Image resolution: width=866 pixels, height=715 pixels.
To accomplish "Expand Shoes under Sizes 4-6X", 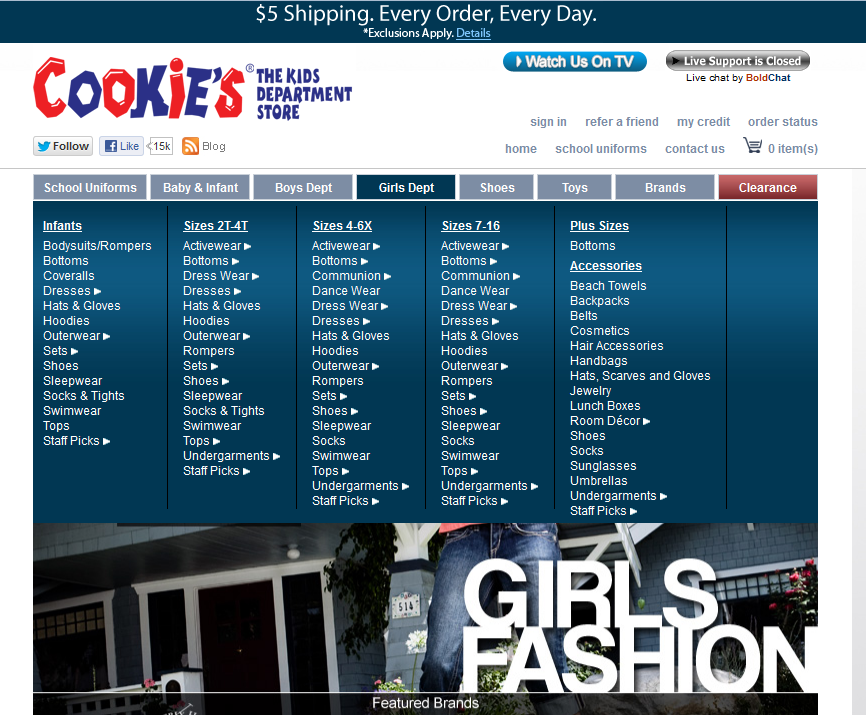I will coord(335,411).
